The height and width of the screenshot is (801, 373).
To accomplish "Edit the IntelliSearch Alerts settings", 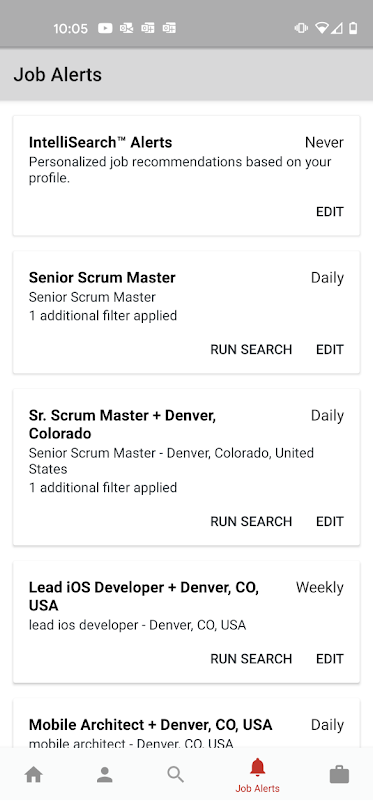I will [330, 211].
